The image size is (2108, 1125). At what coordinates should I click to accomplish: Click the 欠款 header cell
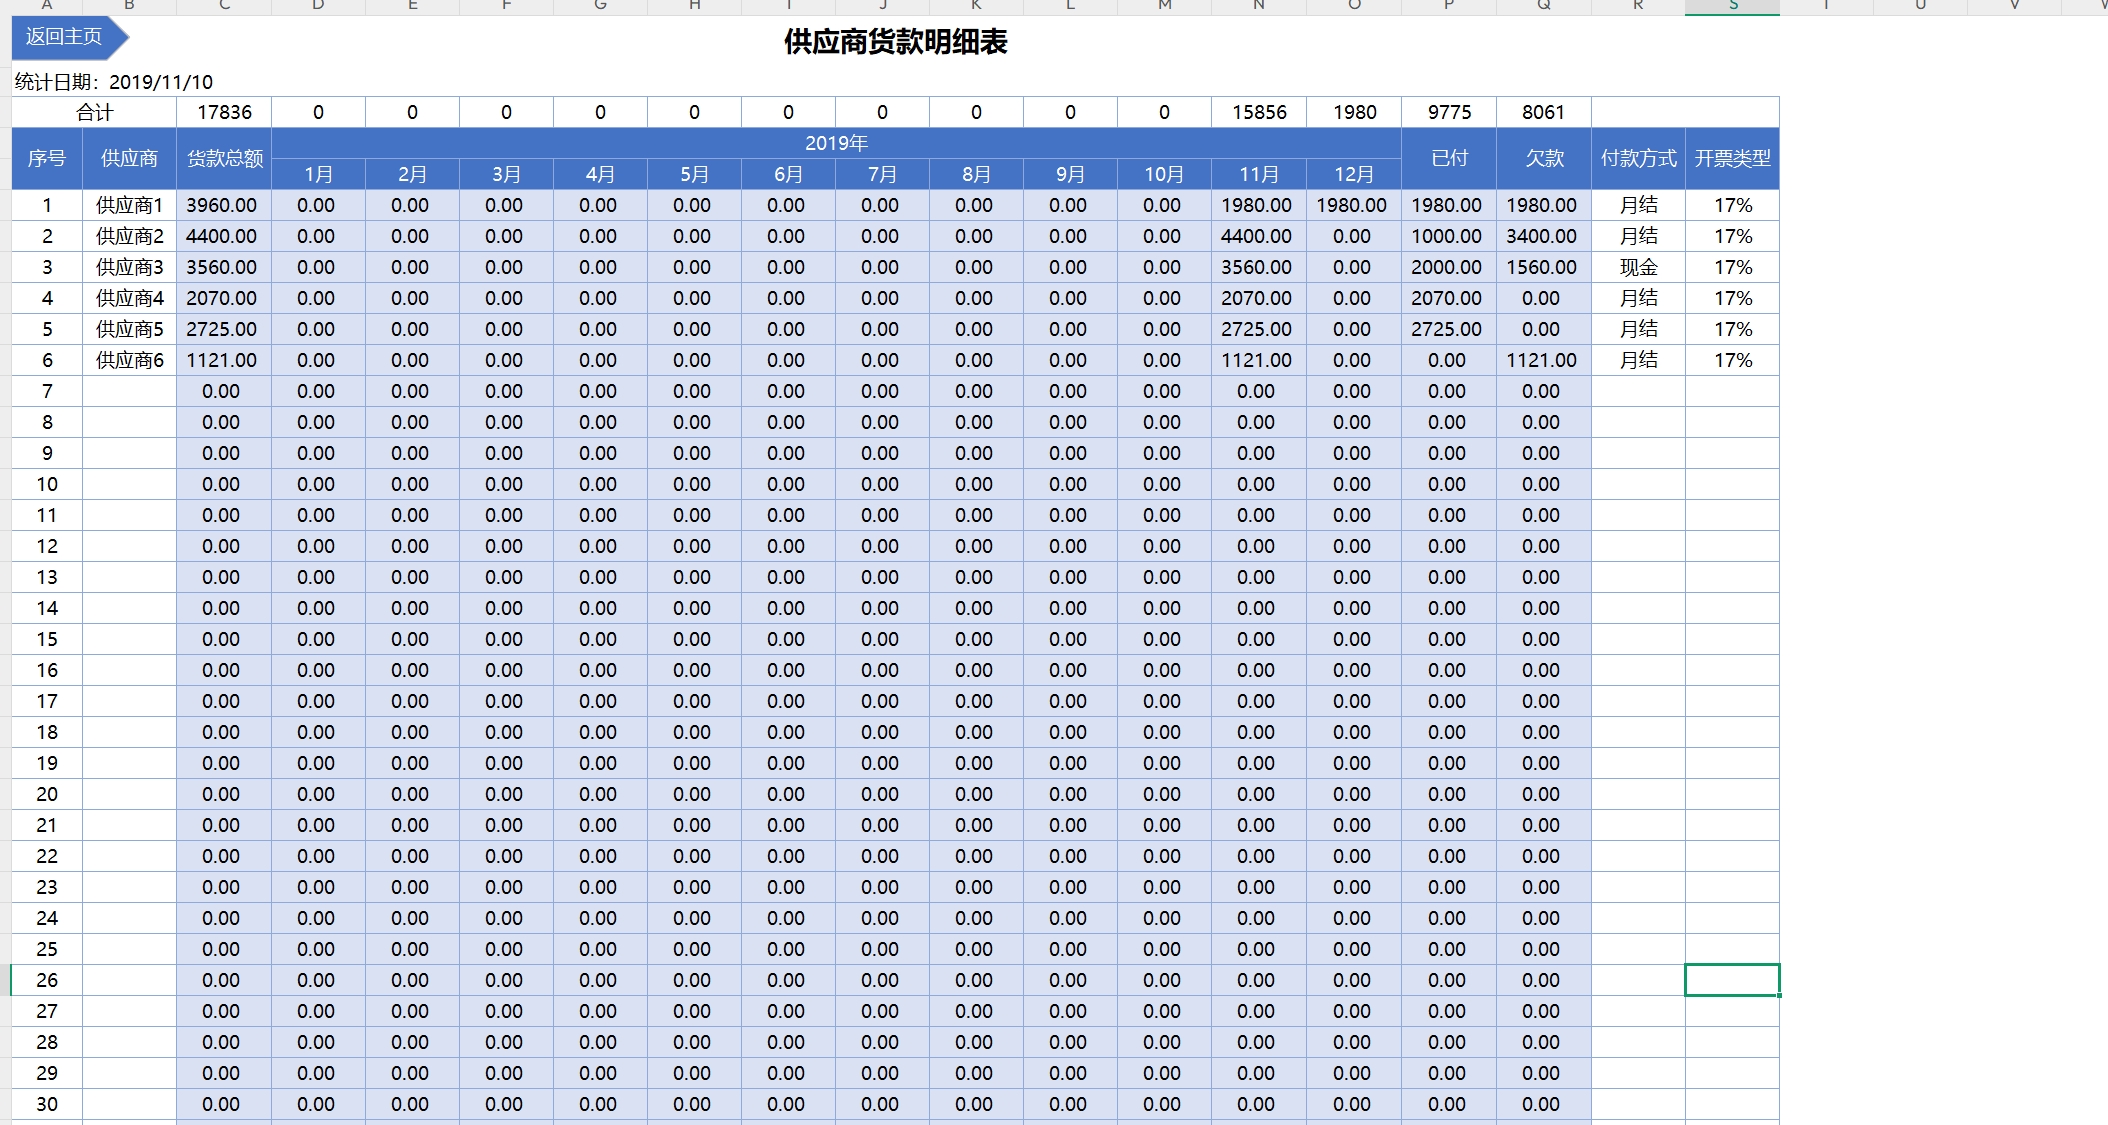1543,158
